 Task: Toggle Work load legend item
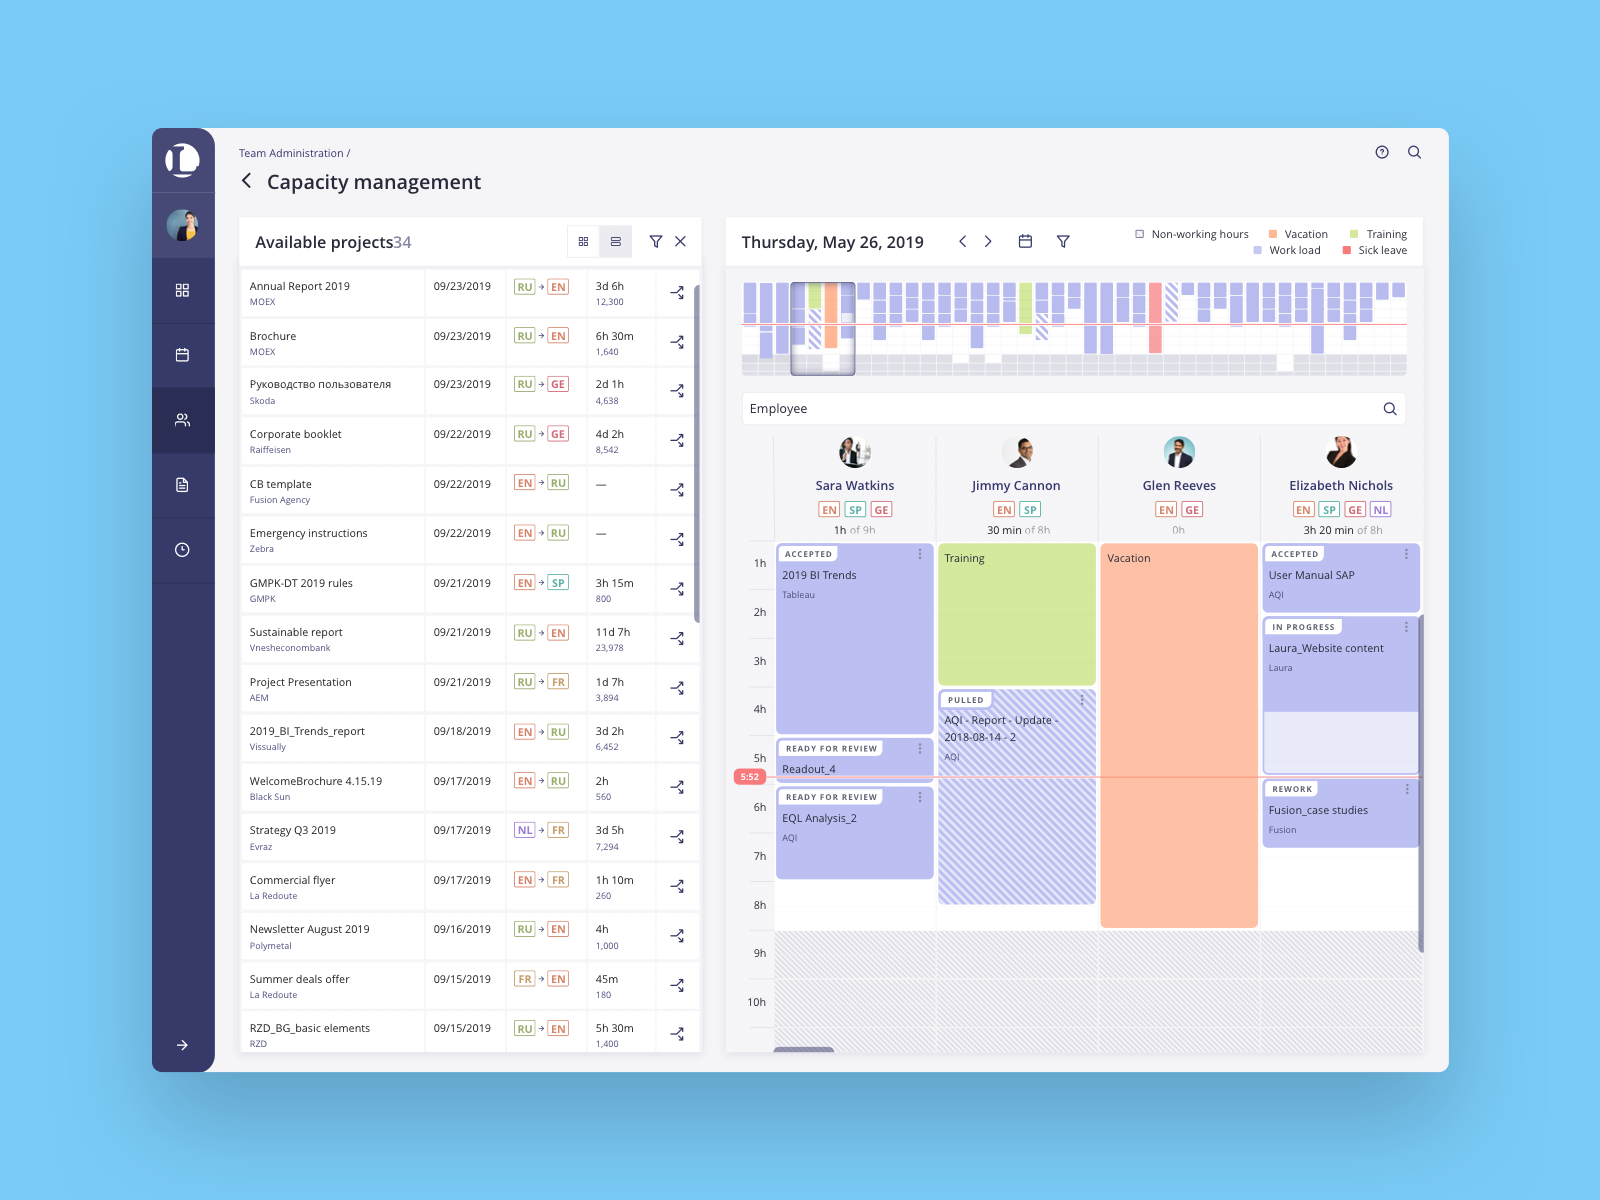(x=1287, y=250)
